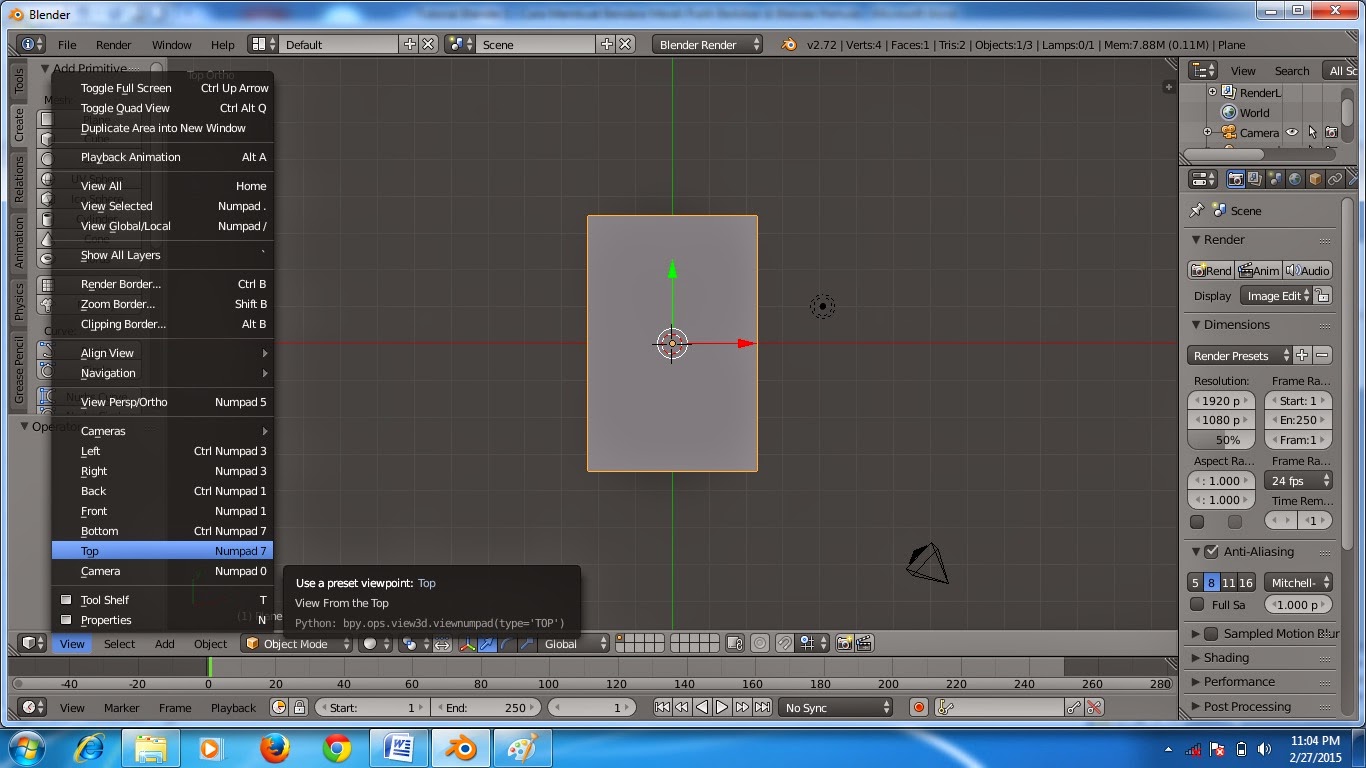Toggle the Properties checkbox in View menu
Screen dimensions: 1366x768
[x=67, y=620]
